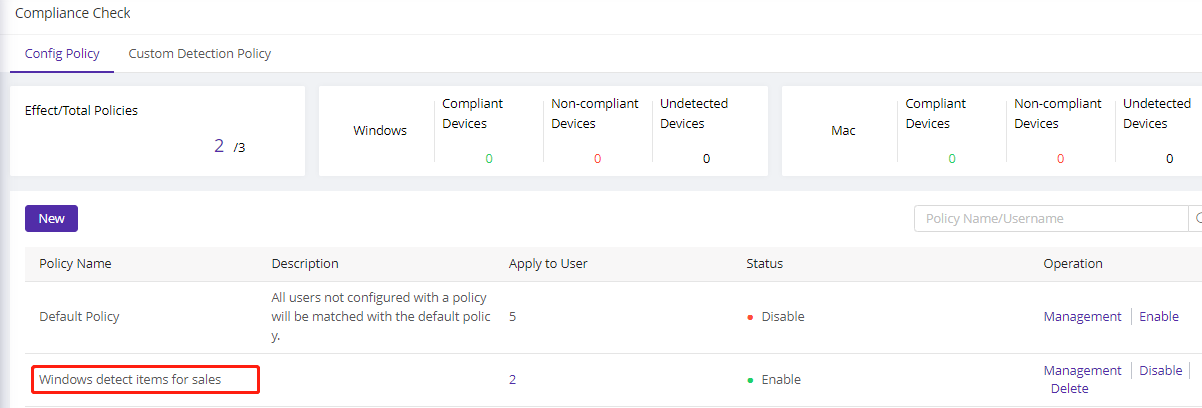
Task: Focus the Policy Name/Username search field
Action: point(1049,218)
